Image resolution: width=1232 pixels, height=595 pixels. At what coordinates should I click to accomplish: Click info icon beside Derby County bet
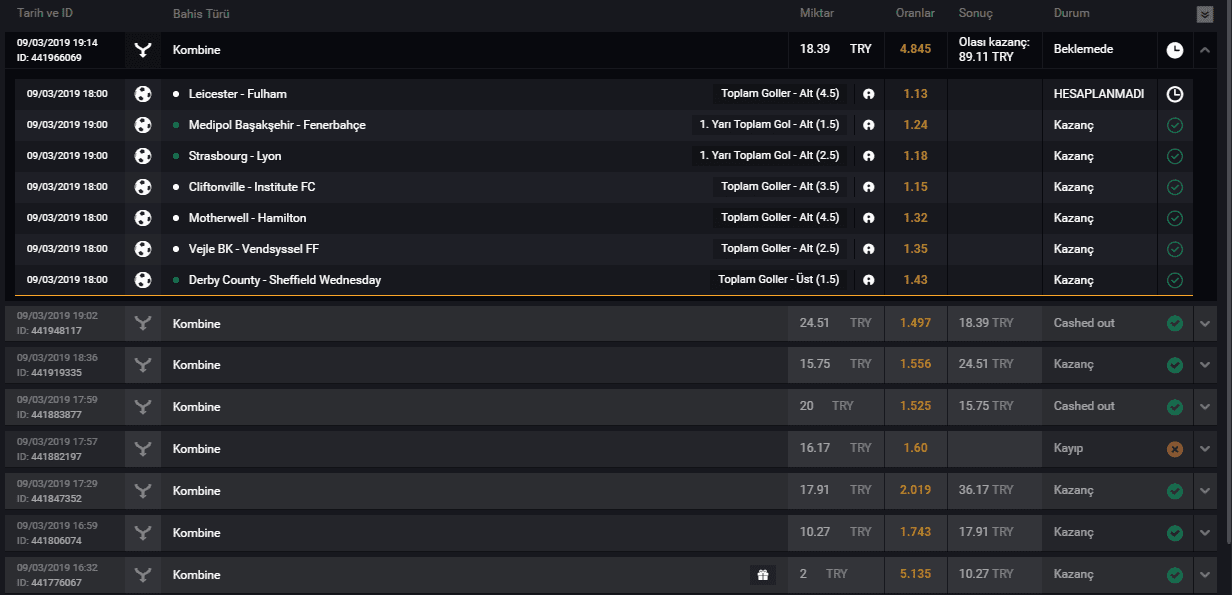click(x=869, y=280)
